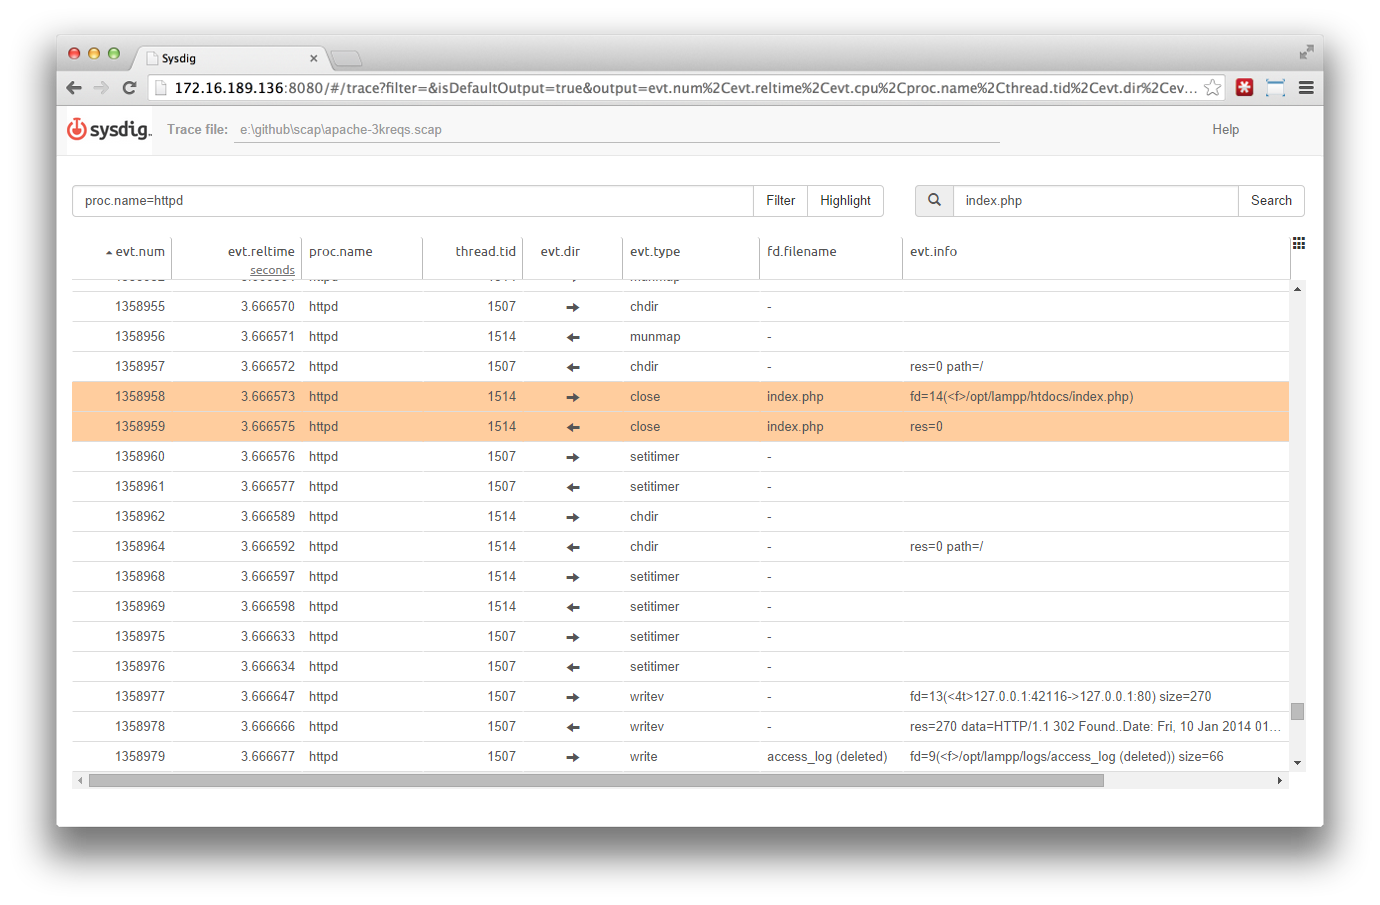The width and height of the screenshot is (1380, 905).
Task: Sort by evt.info column header
Action: (x=933, y=251)
